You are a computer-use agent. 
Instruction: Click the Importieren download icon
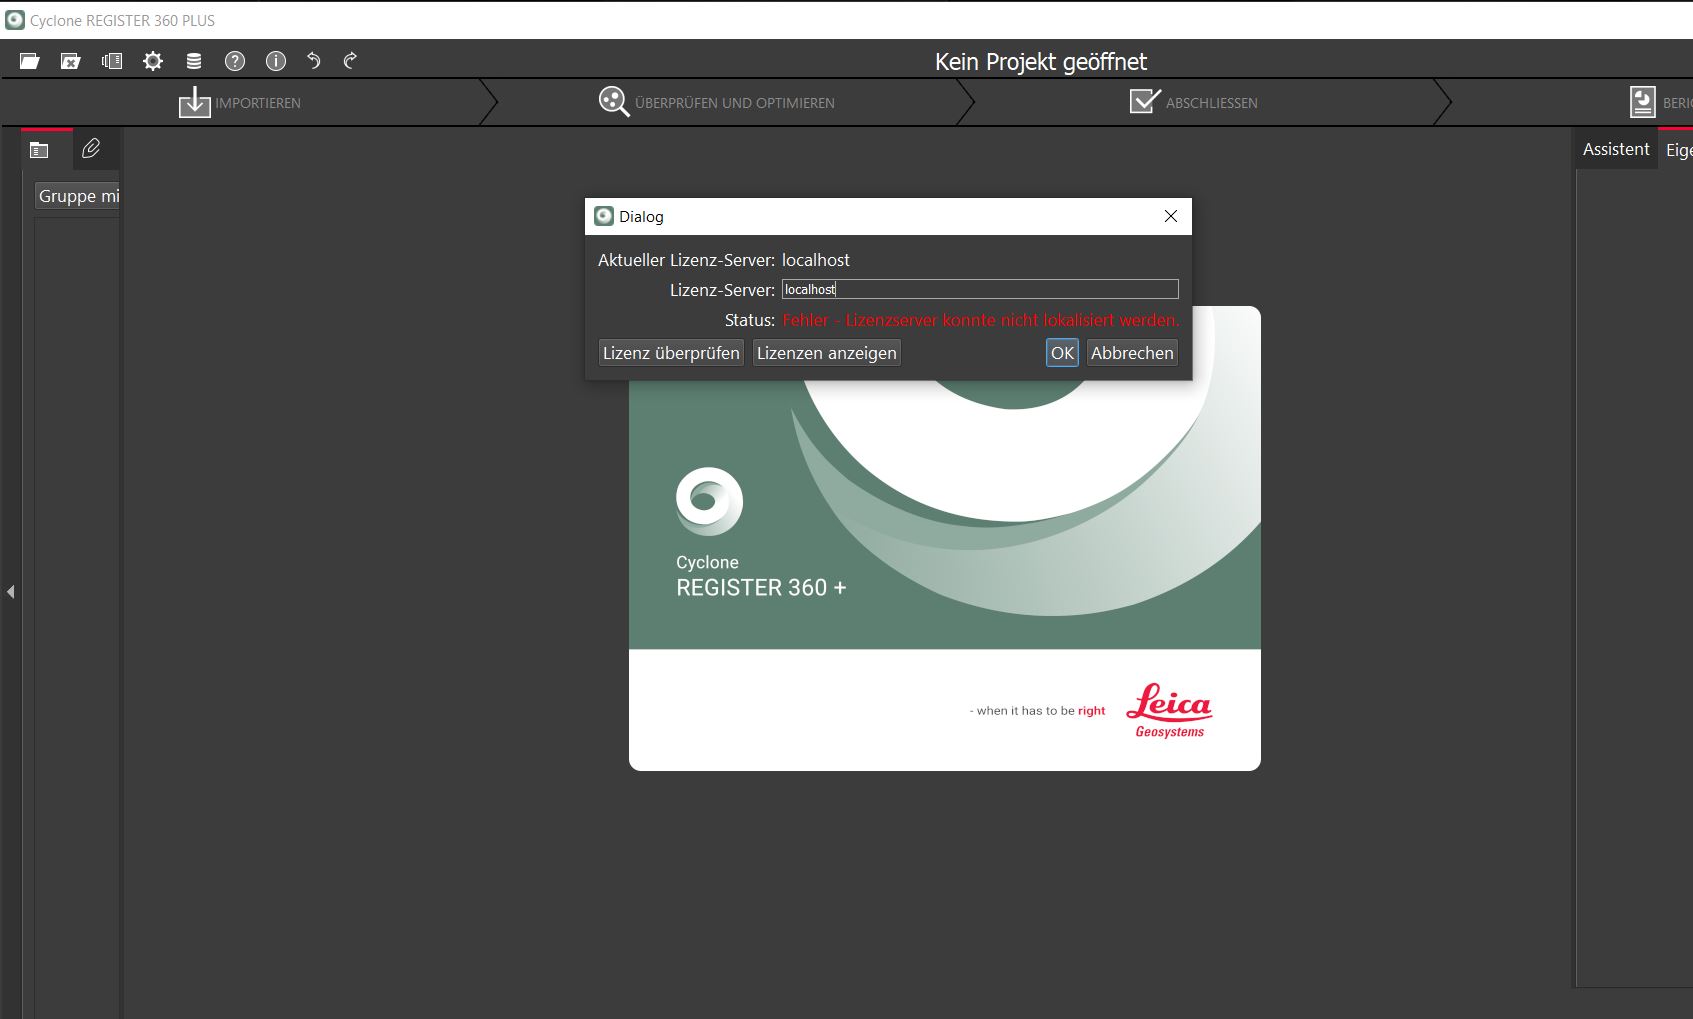point(194,102)
